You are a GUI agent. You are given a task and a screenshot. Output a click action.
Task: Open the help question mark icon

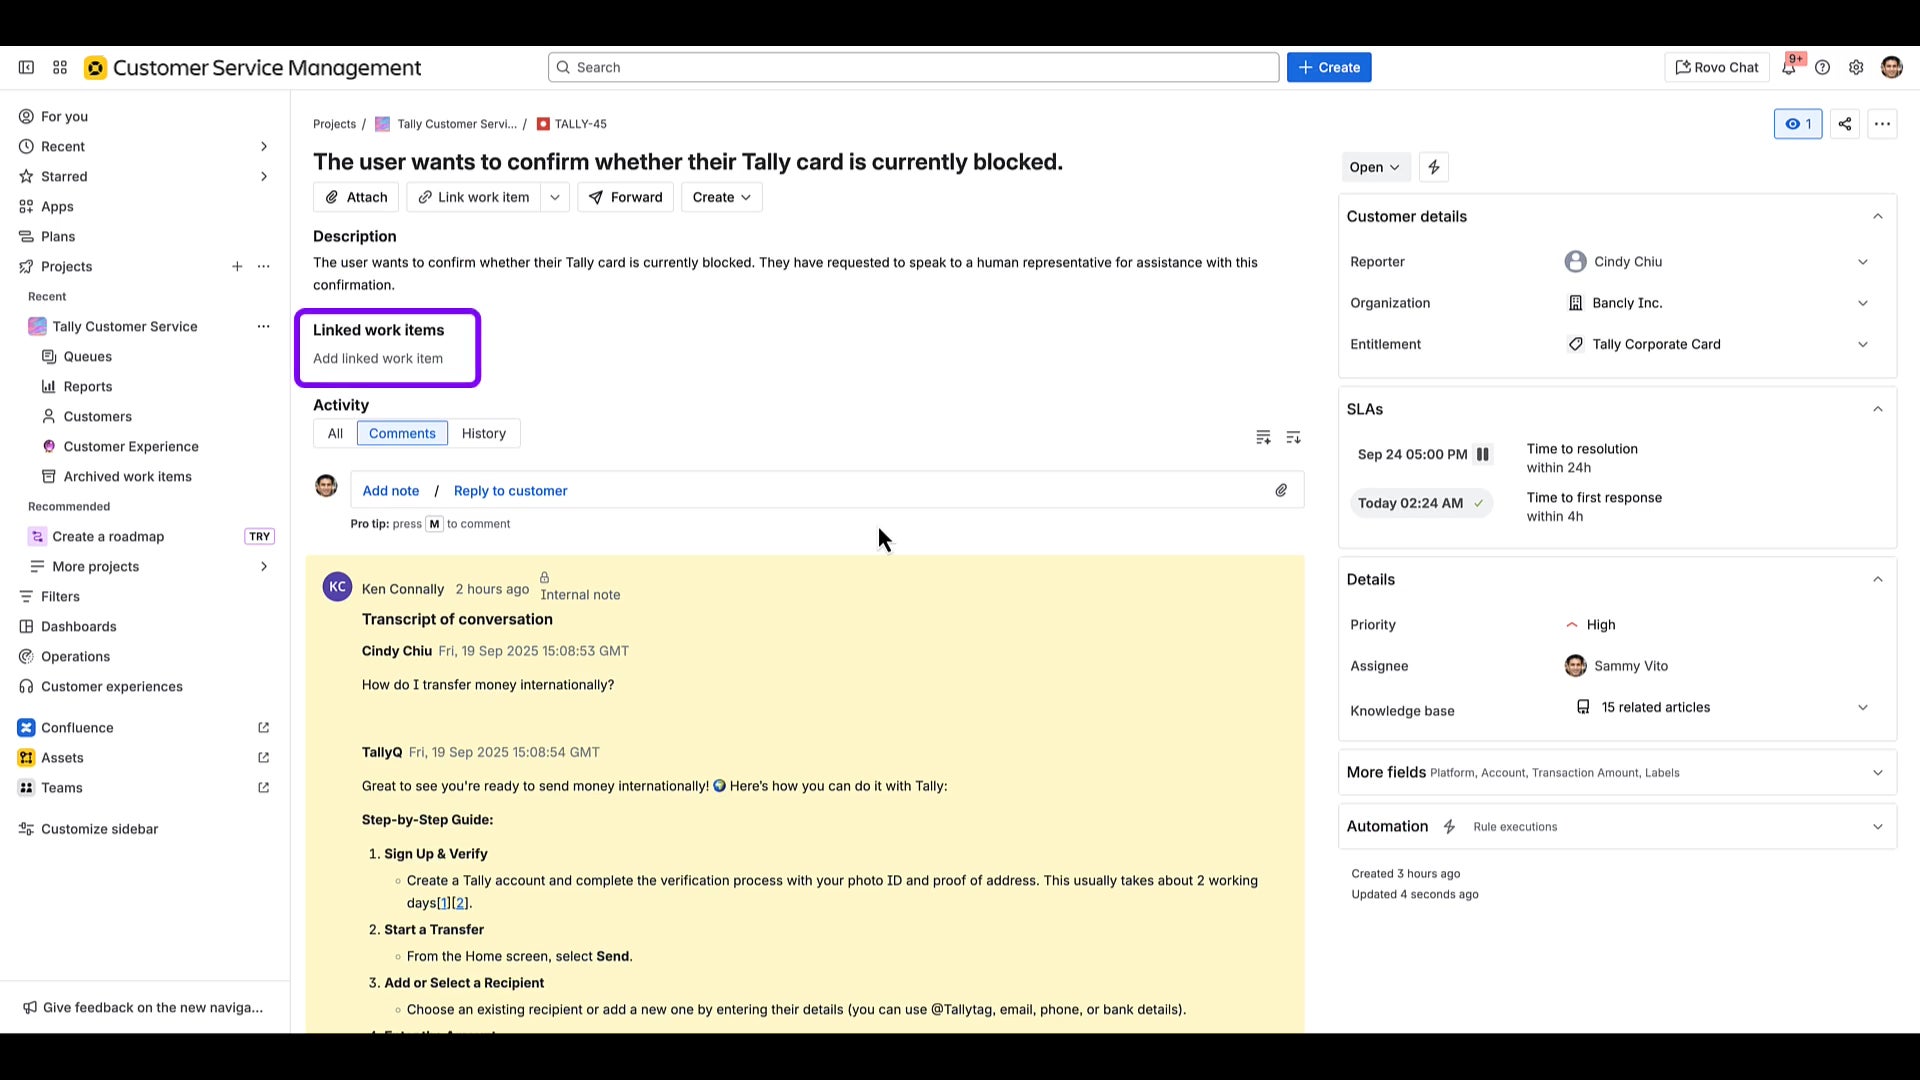1822,67
